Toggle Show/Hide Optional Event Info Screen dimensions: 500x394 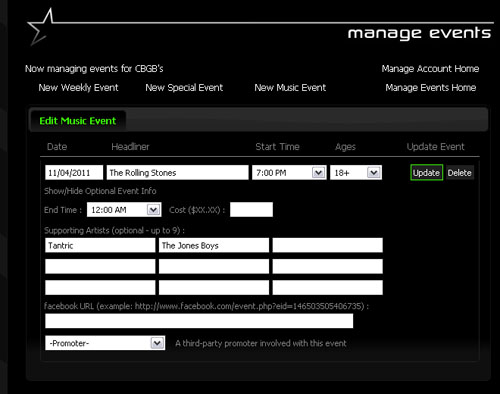tap(100, 191)
